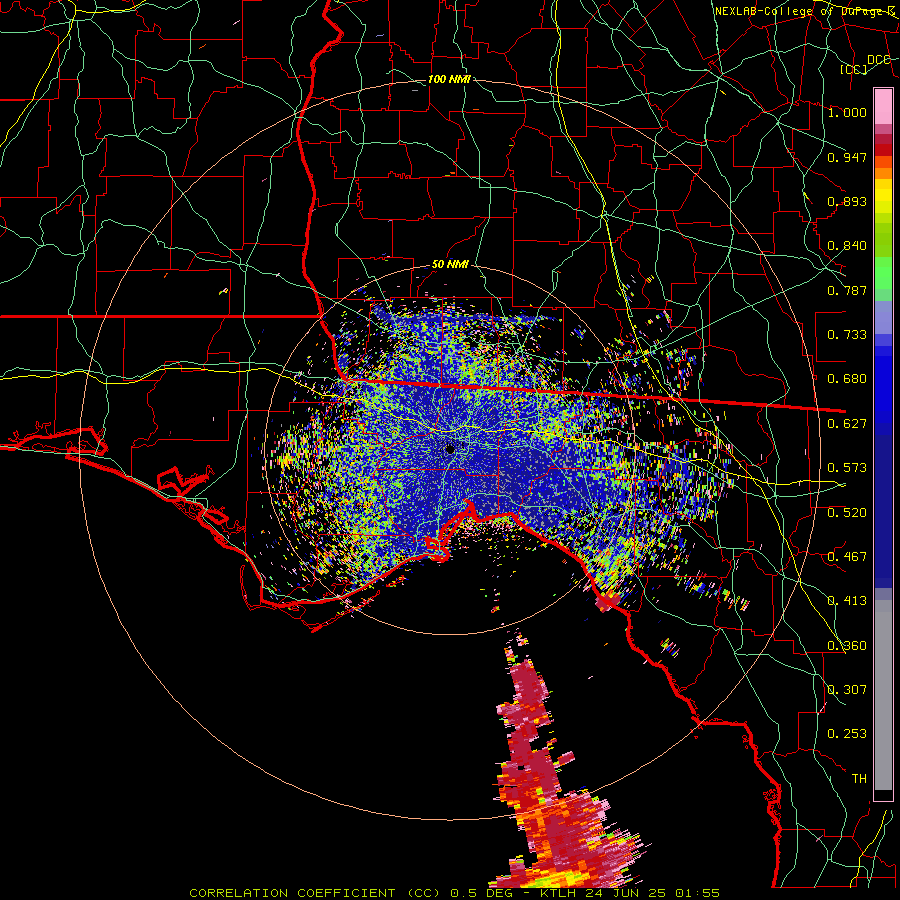Pick the orange color bar segment
Image resolution: width=900 pixels, height=900 pixels.
point(883,167)
